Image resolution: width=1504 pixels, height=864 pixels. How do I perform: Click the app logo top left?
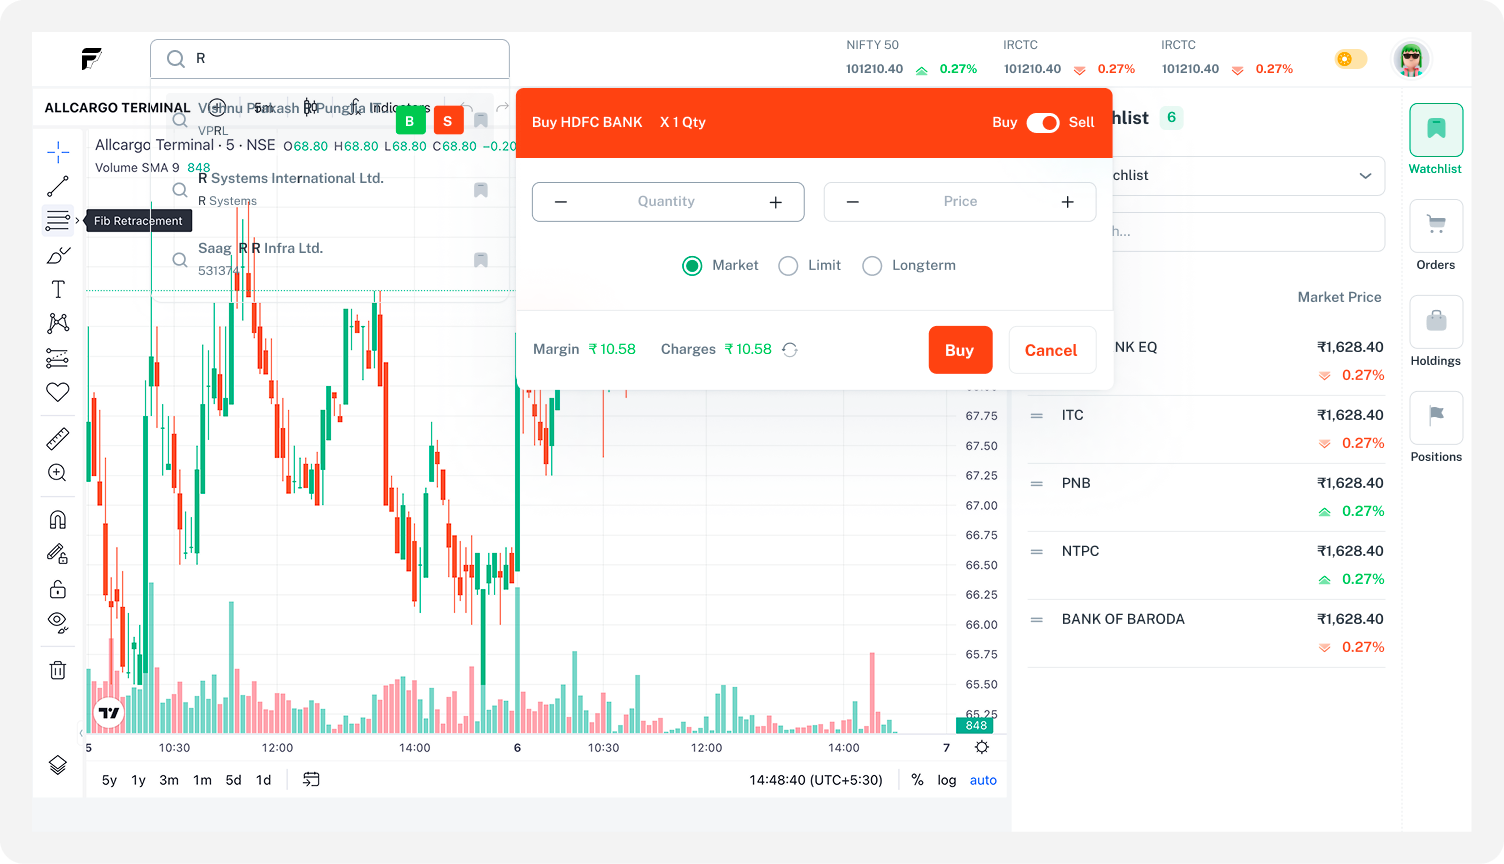click(x=91, y=59)
